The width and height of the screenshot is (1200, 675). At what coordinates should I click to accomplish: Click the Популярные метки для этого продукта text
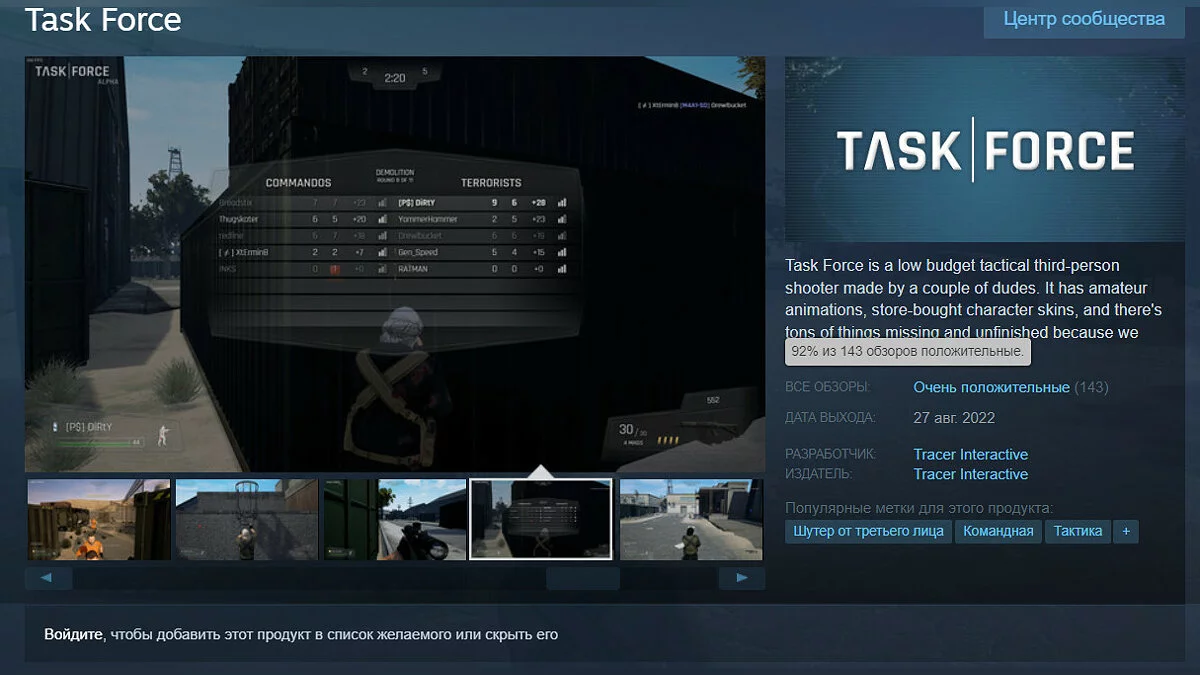(919, 507)
